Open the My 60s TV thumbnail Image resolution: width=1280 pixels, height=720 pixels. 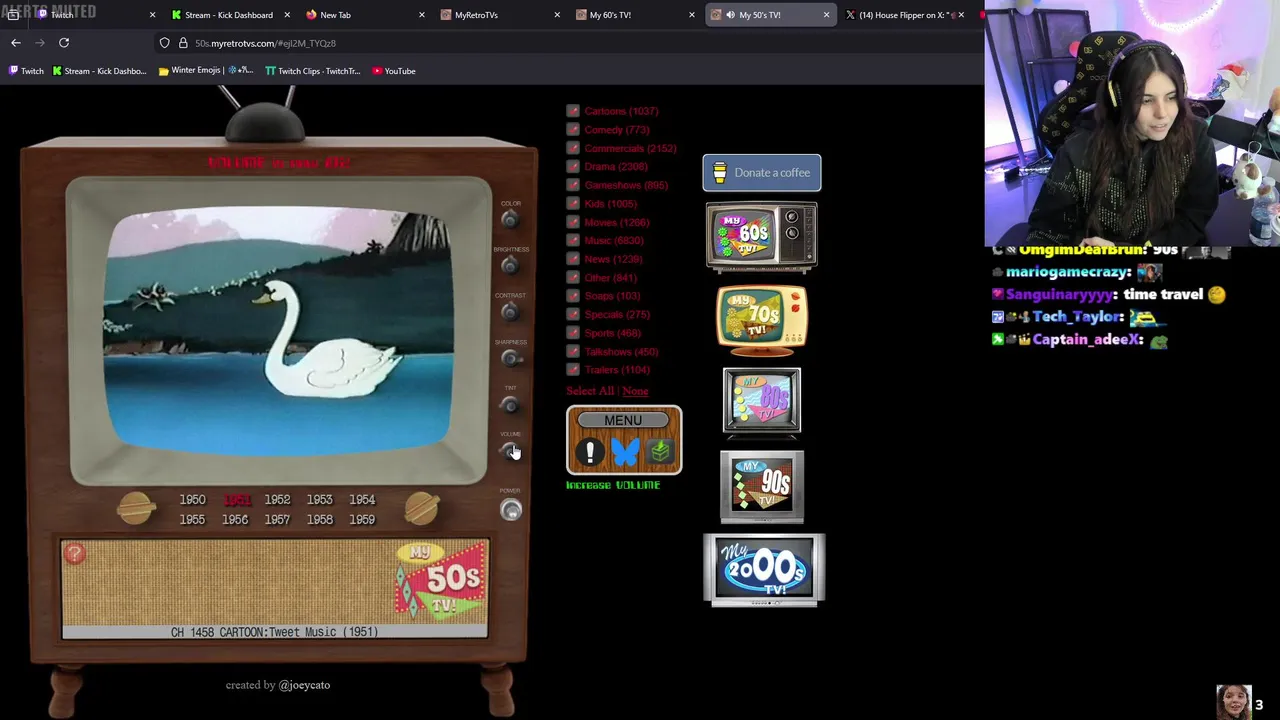[x=762, y=238]
